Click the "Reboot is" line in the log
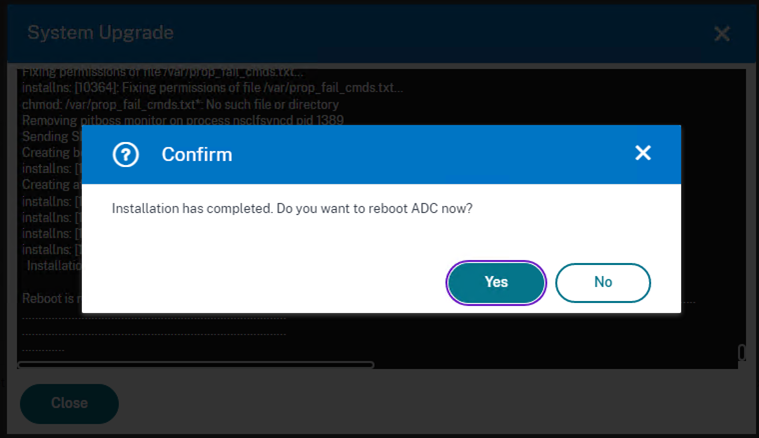Image resolution: width=759 pixels, height=438 pixels. point(51,298)
